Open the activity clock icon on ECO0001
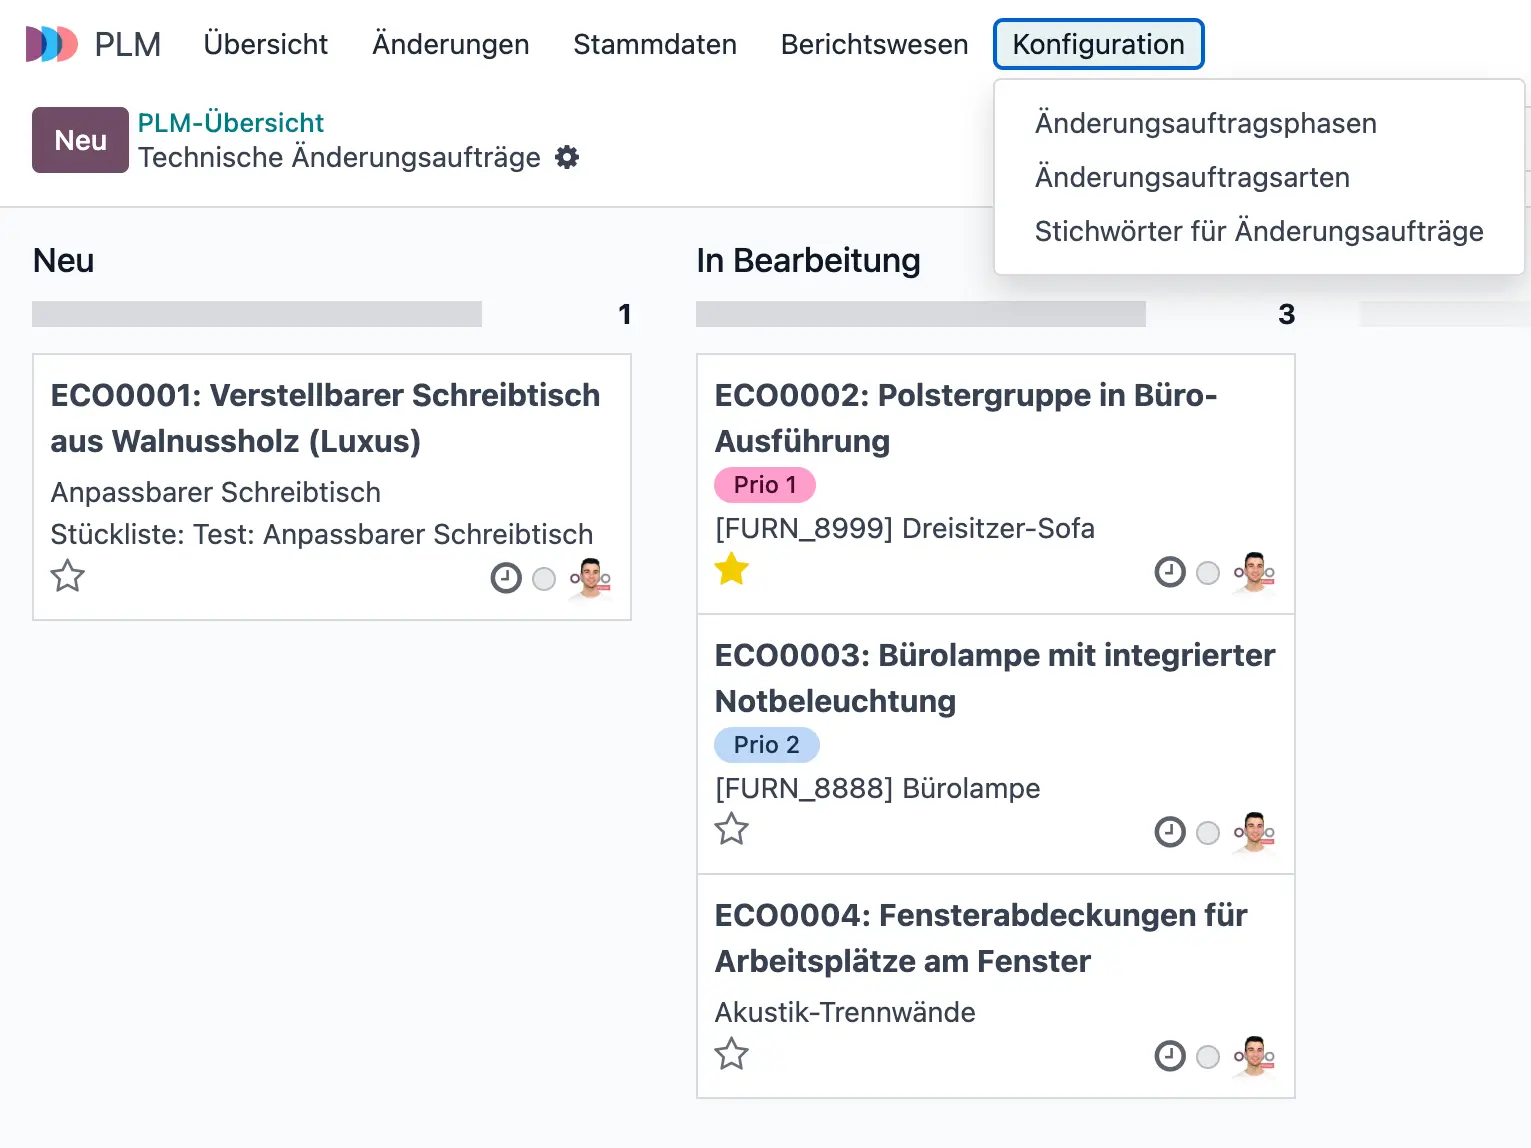 pyautogui.click(x=505, y=577)
